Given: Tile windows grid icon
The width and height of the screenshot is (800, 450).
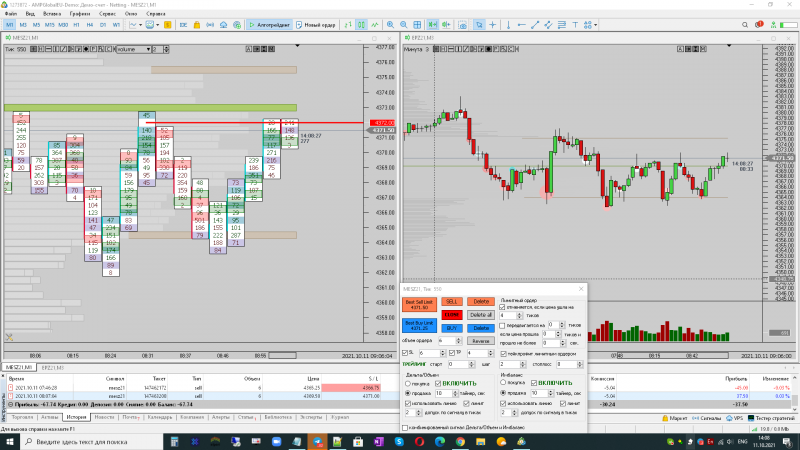Looking at the screenshot, I should (417, 24).
